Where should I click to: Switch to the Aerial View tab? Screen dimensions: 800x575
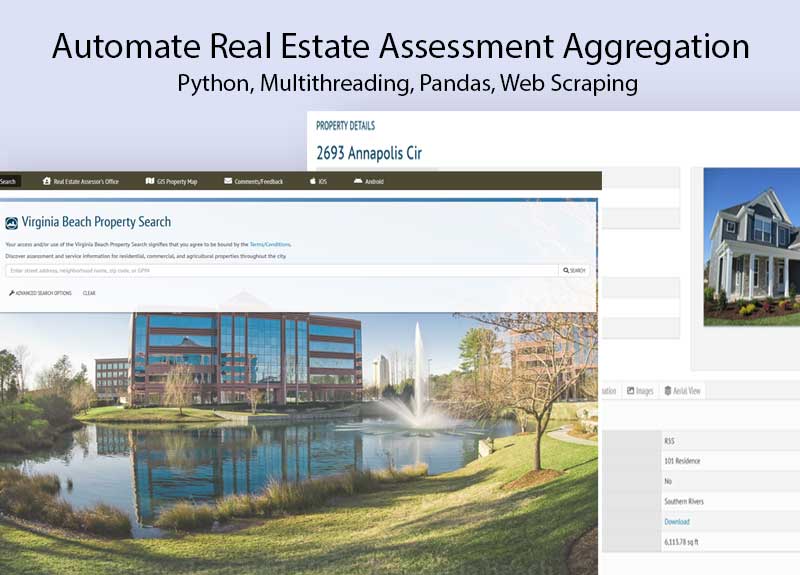coord(683,391)
